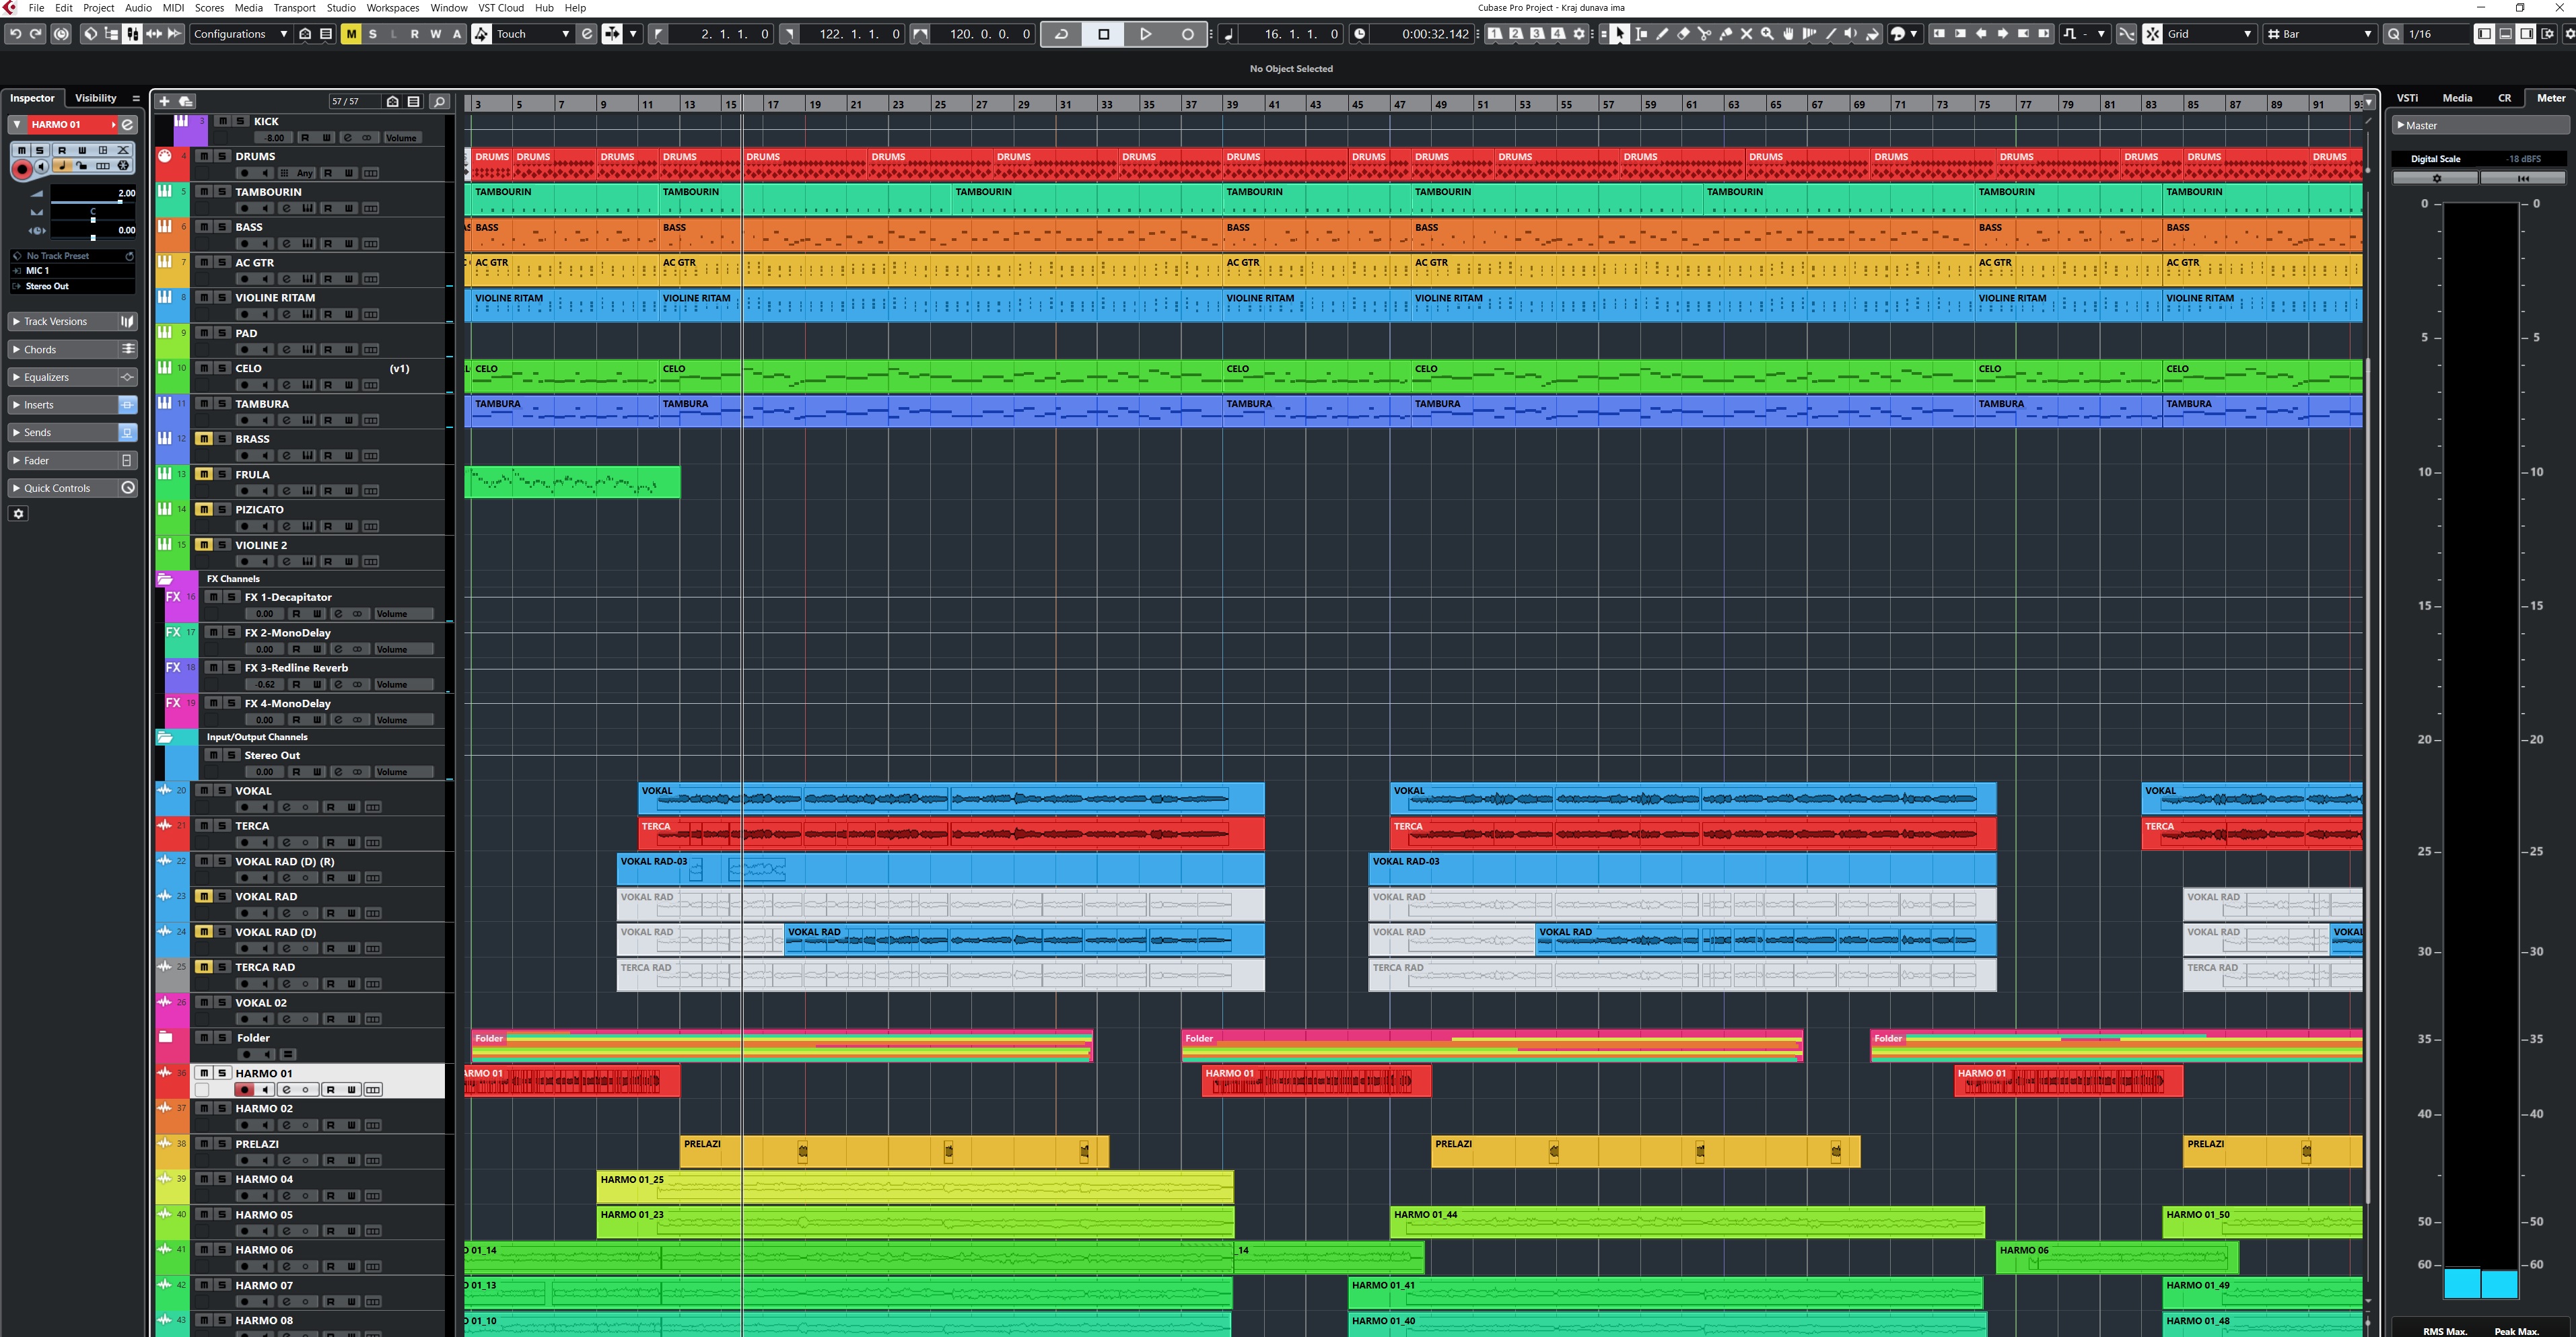Click the FRULA green MIDI part
The image size is (2576, 1337).
pos(572,483)
